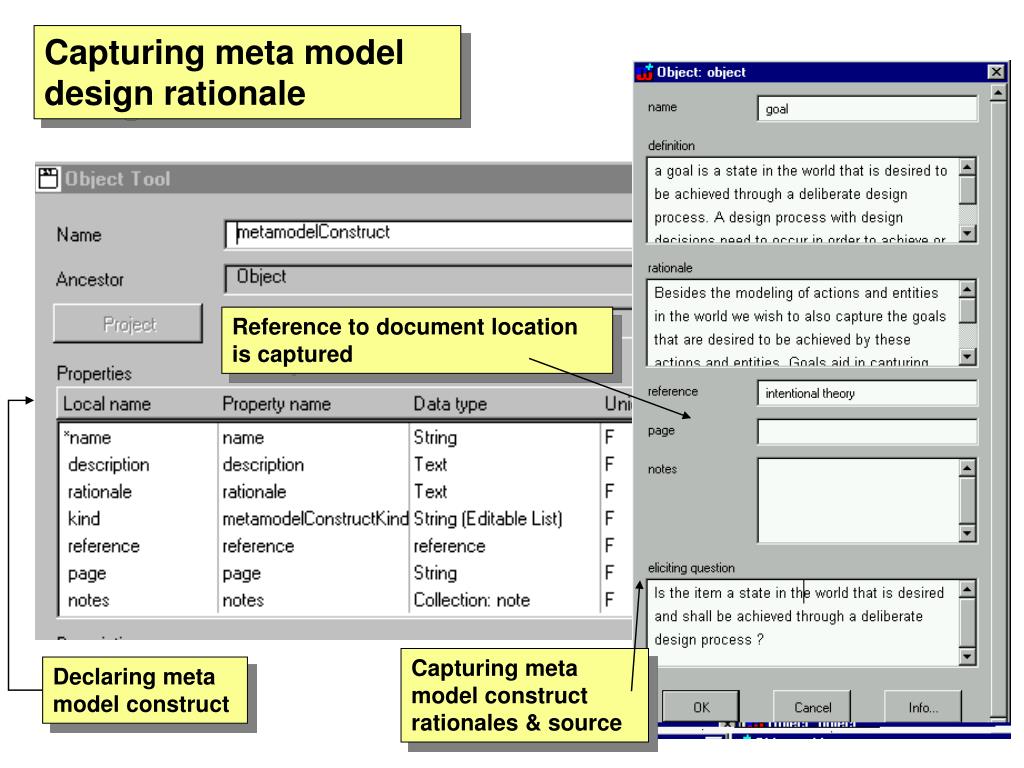This screenshot has width=1024, height=768.
Task: Select the reference local name cell
Action: point(103,546)
